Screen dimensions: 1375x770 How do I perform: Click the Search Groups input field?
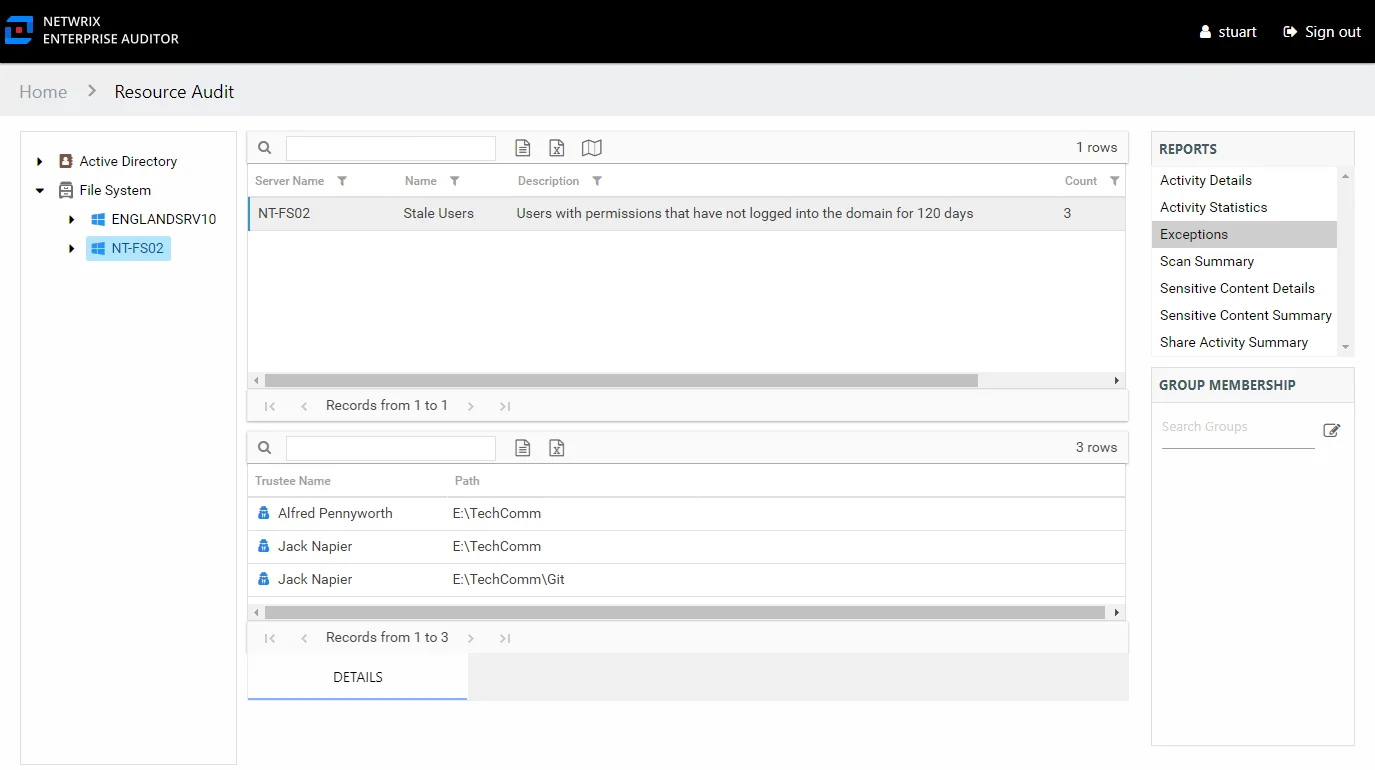[1238, 428]
